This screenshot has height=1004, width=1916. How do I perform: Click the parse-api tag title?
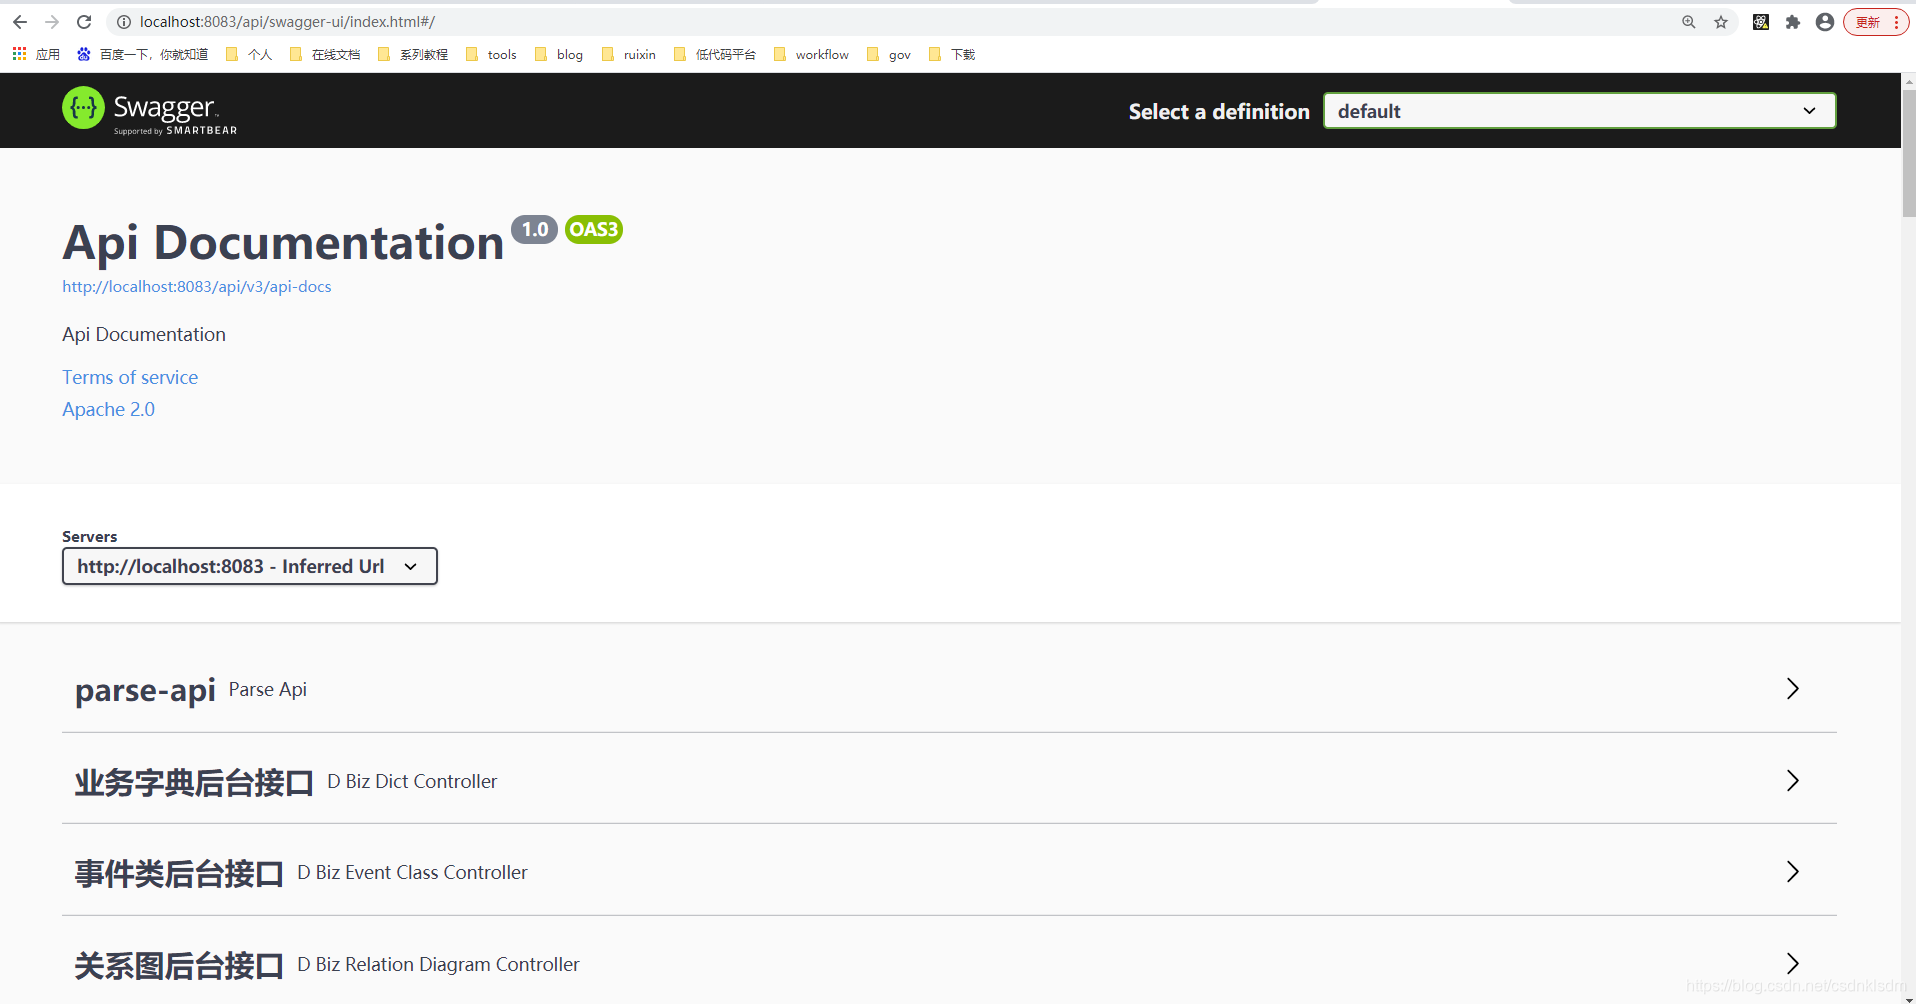pyautogui.click(x=145, y=690)
